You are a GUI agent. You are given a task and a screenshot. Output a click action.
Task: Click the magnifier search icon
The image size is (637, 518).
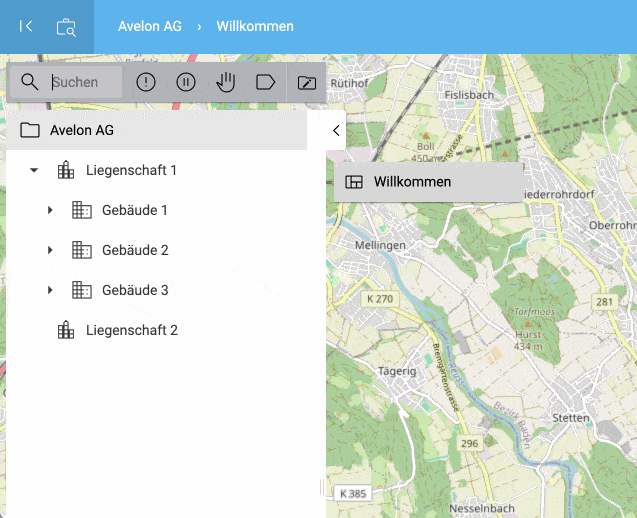tap(29, 82)
